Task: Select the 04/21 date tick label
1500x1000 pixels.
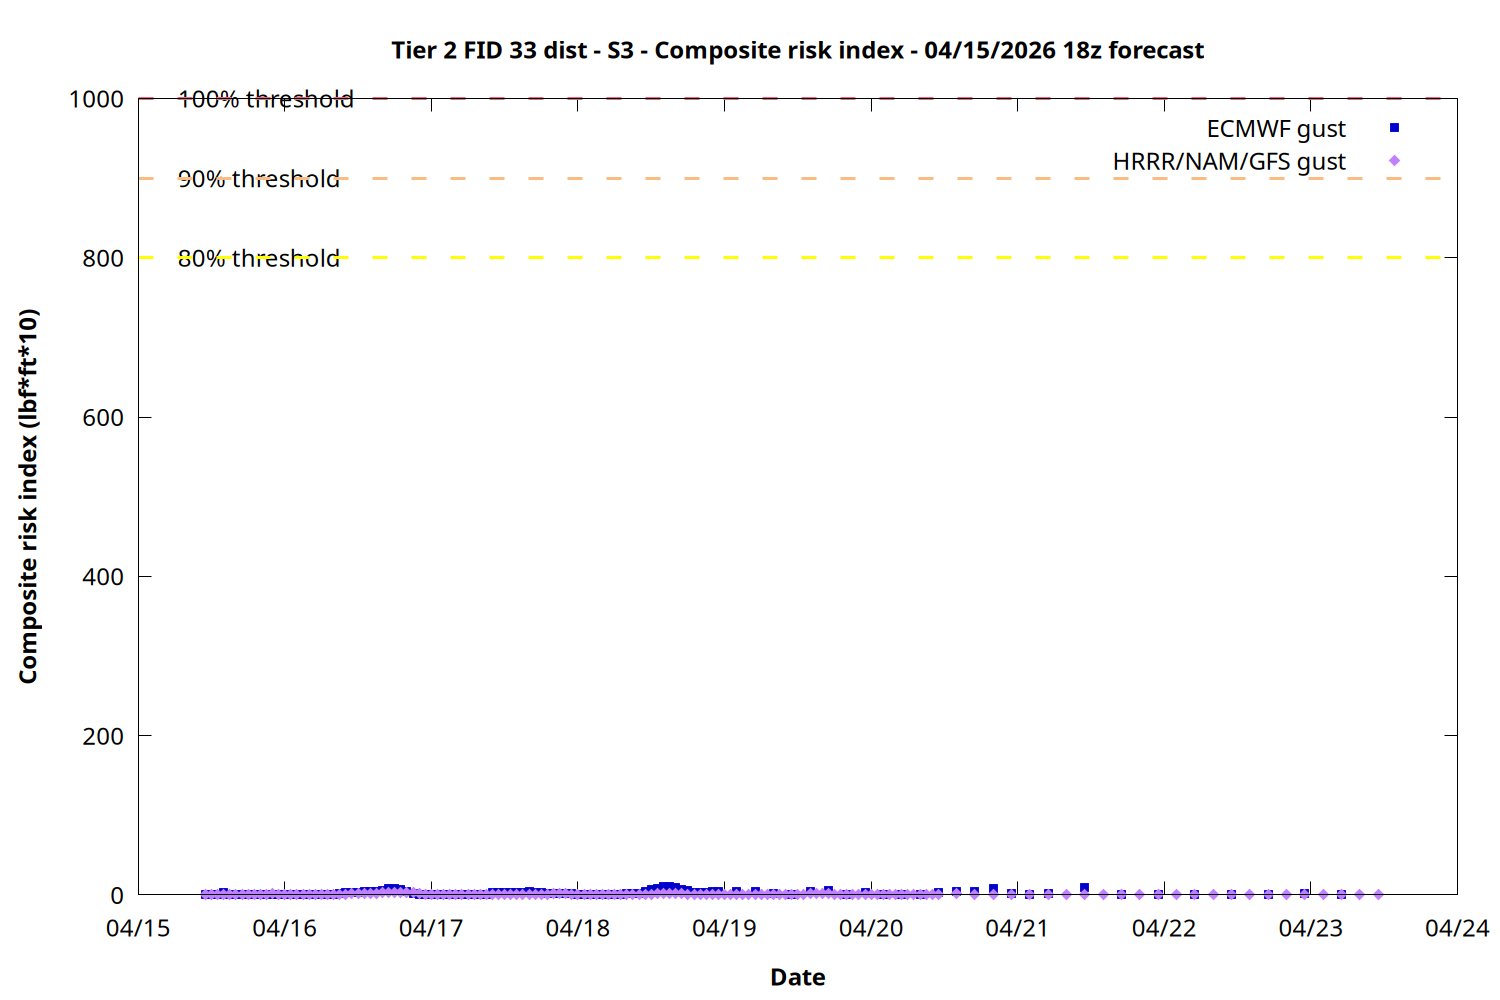Action: [1017, 929]
